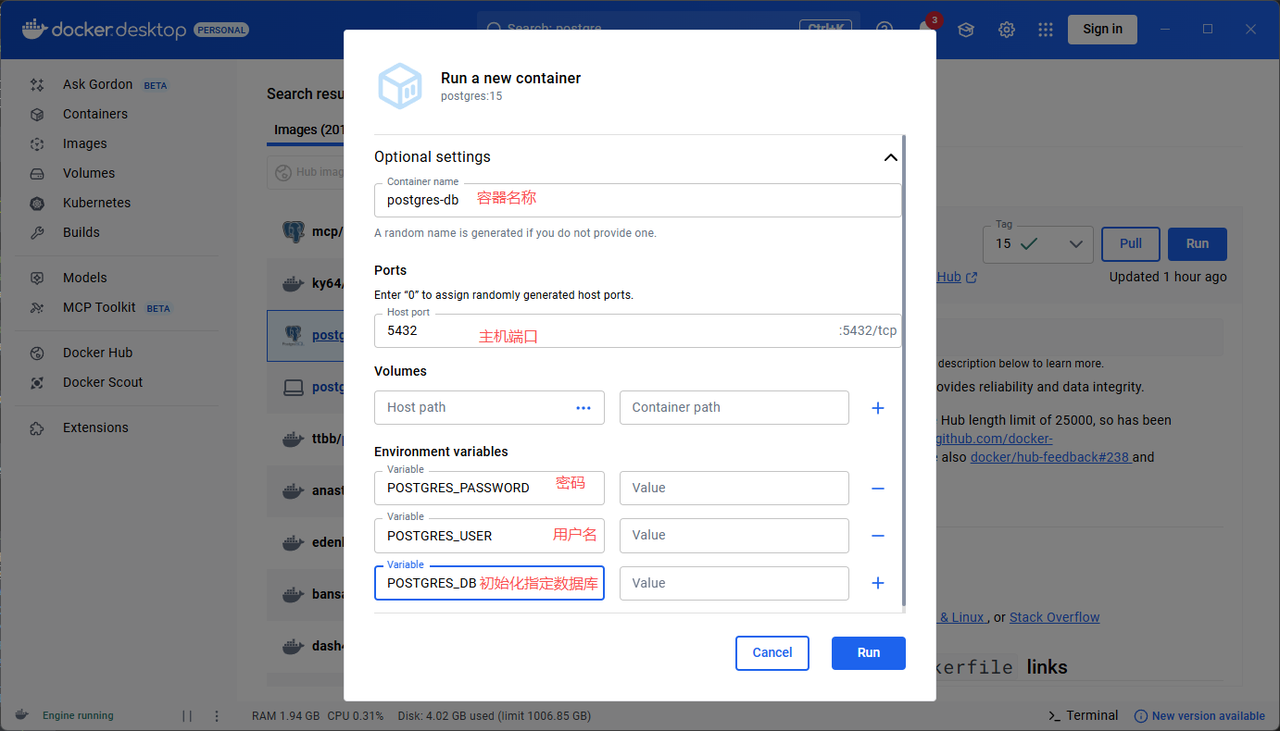The height and width of the screenshot is (731, 1280).
Task: Add another environment variable with plus icon
Action: click(x=878, y=583)
